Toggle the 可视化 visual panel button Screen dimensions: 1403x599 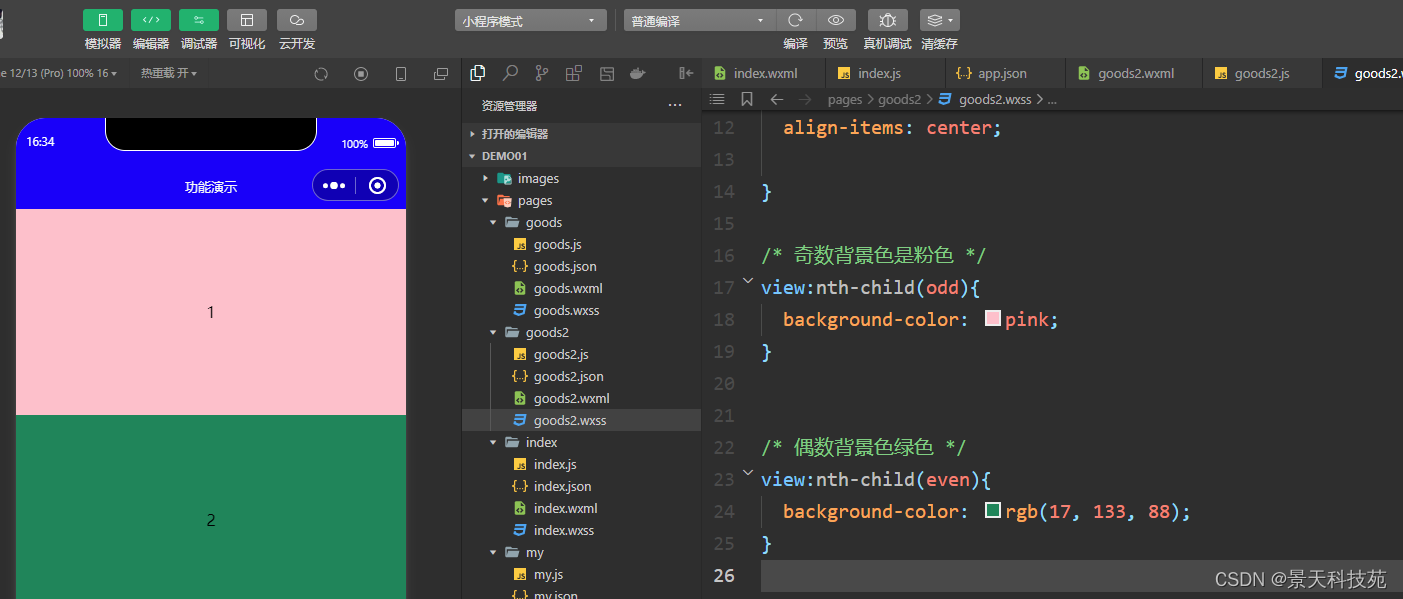[x=247, y=20]
